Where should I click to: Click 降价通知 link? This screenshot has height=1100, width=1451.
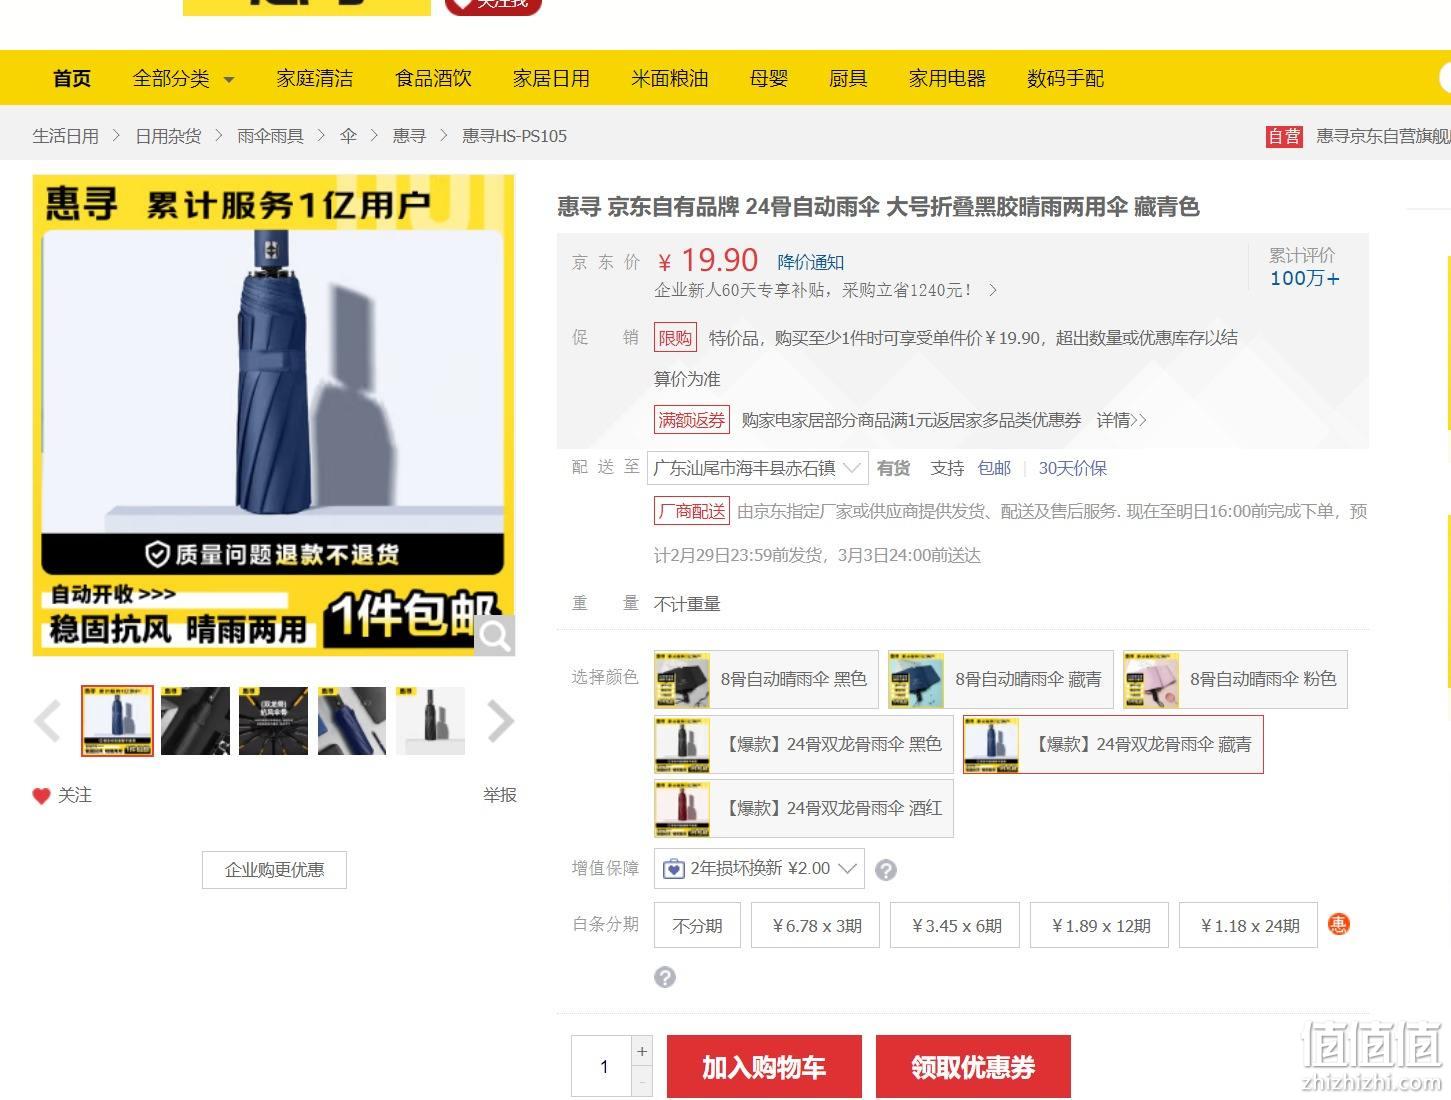(x=811, y=262)
